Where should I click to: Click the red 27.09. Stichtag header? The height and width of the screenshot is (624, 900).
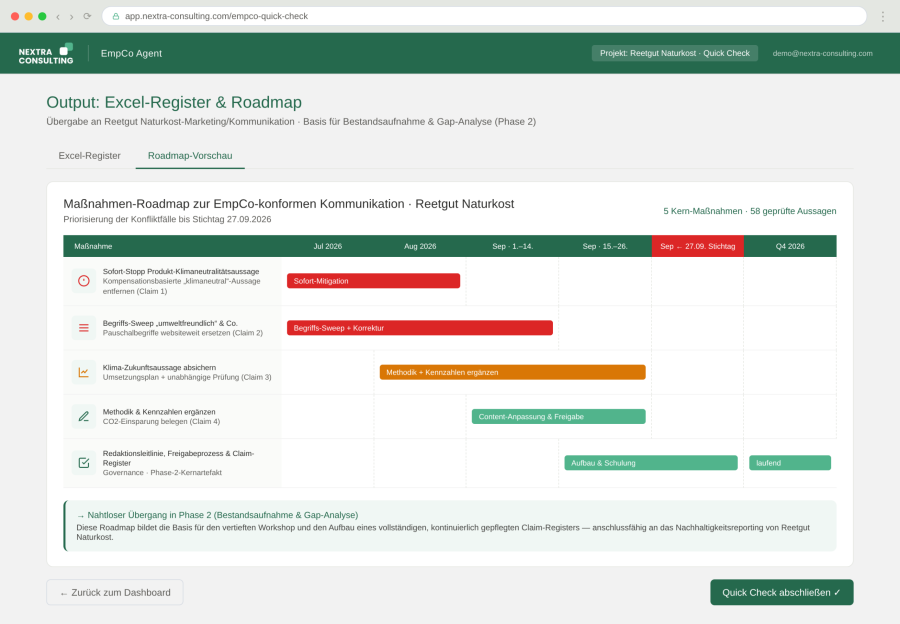pos(697,246)
